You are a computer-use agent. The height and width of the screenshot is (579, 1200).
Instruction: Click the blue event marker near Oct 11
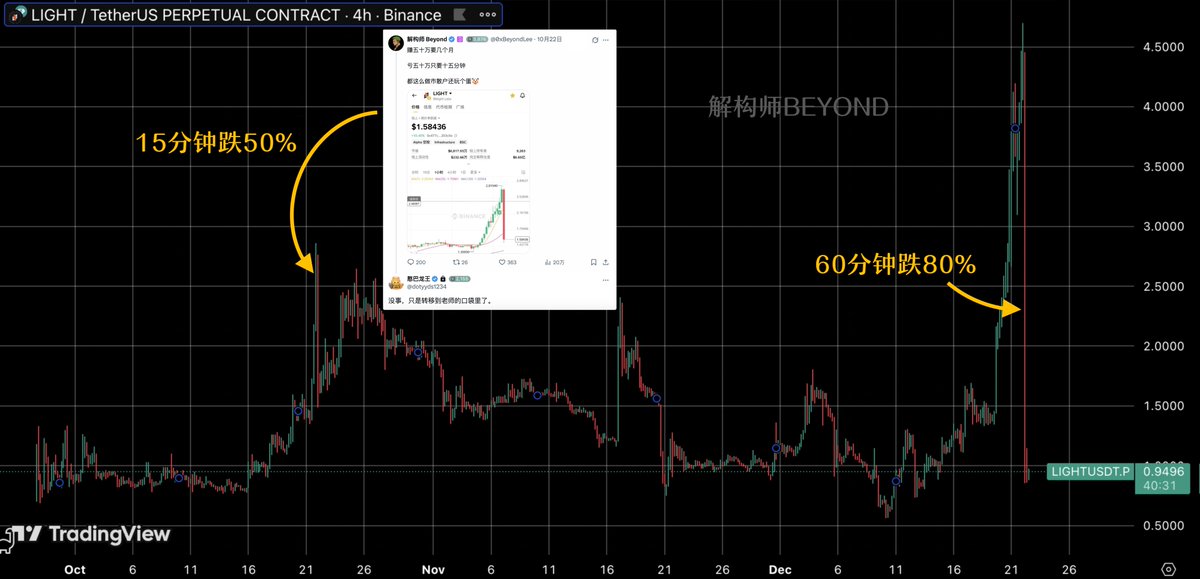tap(179, 478)
